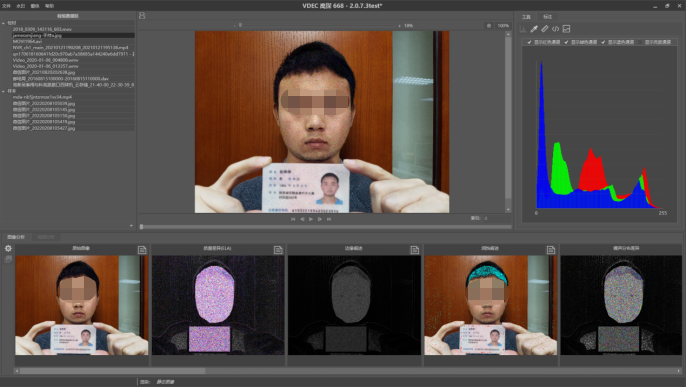
Task: Select the greyed-out video analysis tab
Action: [x=46, y=237]
